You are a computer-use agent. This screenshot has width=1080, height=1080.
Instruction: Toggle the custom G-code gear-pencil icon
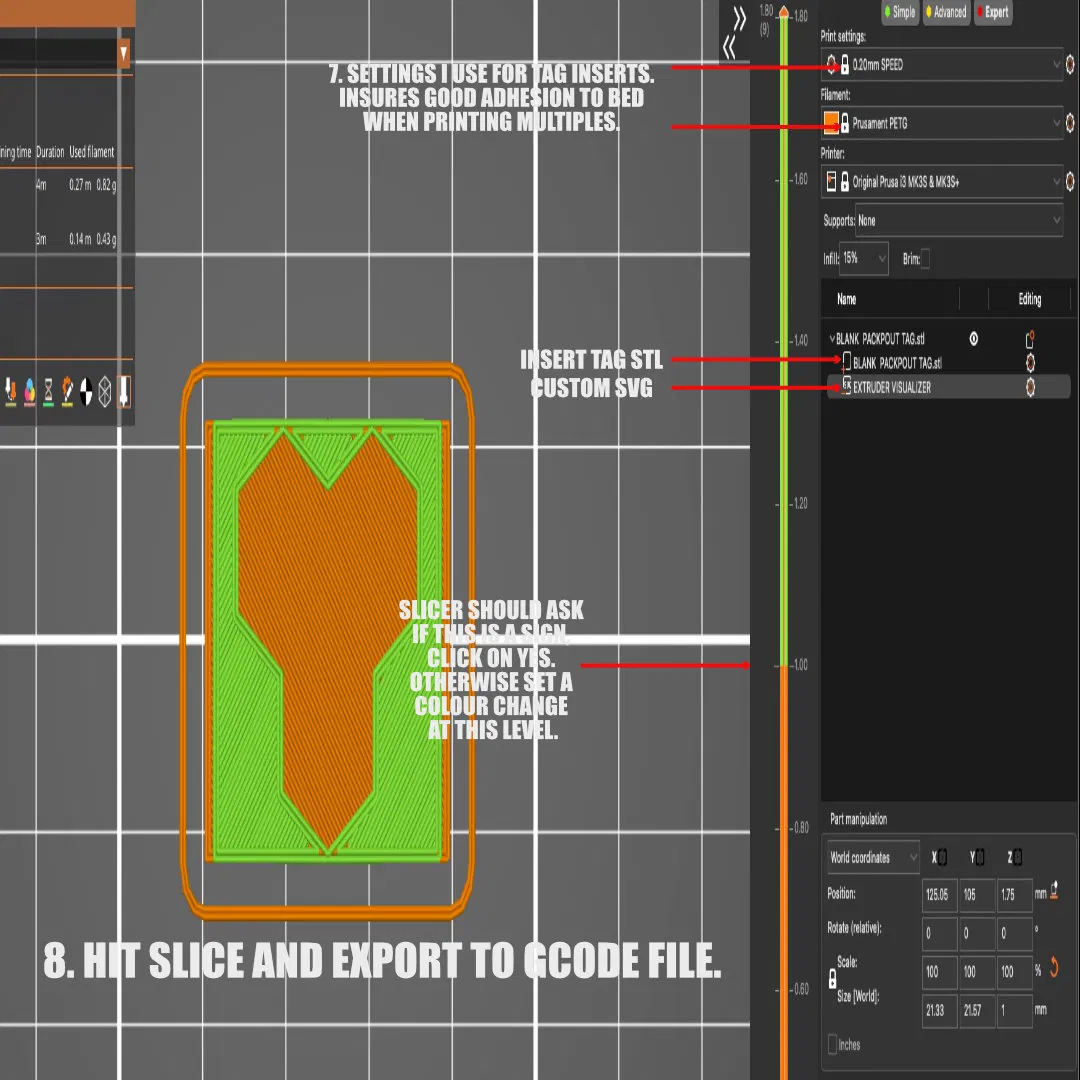coord(67,391)
